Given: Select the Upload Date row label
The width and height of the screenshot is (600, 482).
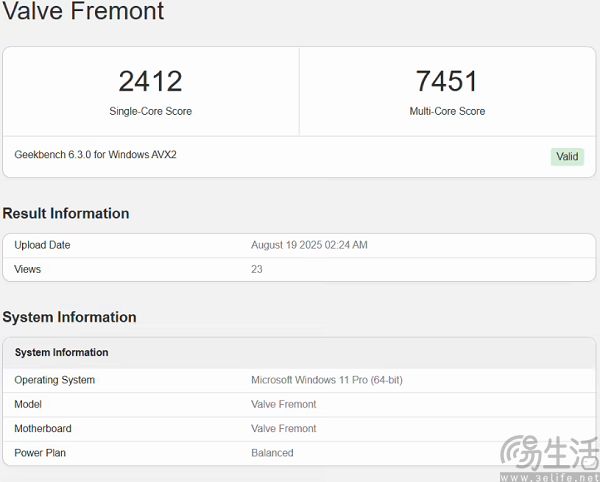Looking at the screenshot, I should [x=42, y=245].
